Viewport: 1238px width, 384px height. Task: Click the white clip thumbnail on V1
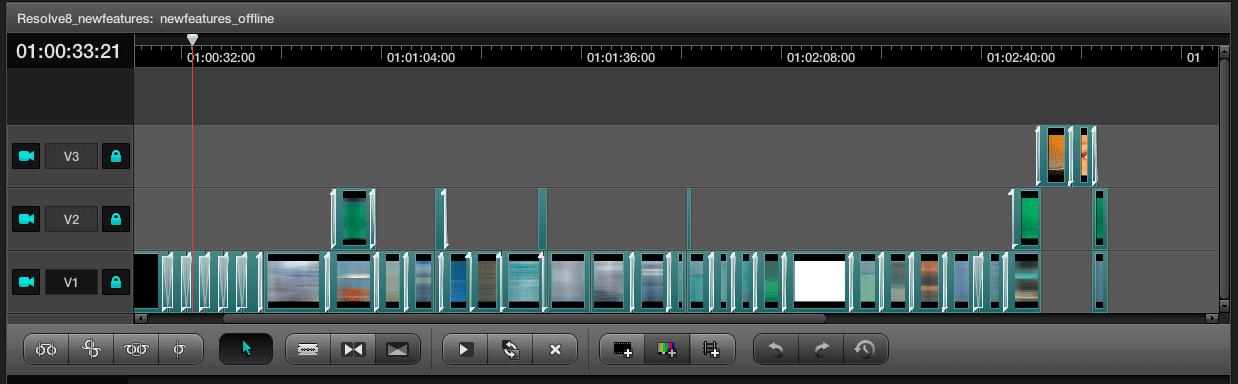click(820, 282)
